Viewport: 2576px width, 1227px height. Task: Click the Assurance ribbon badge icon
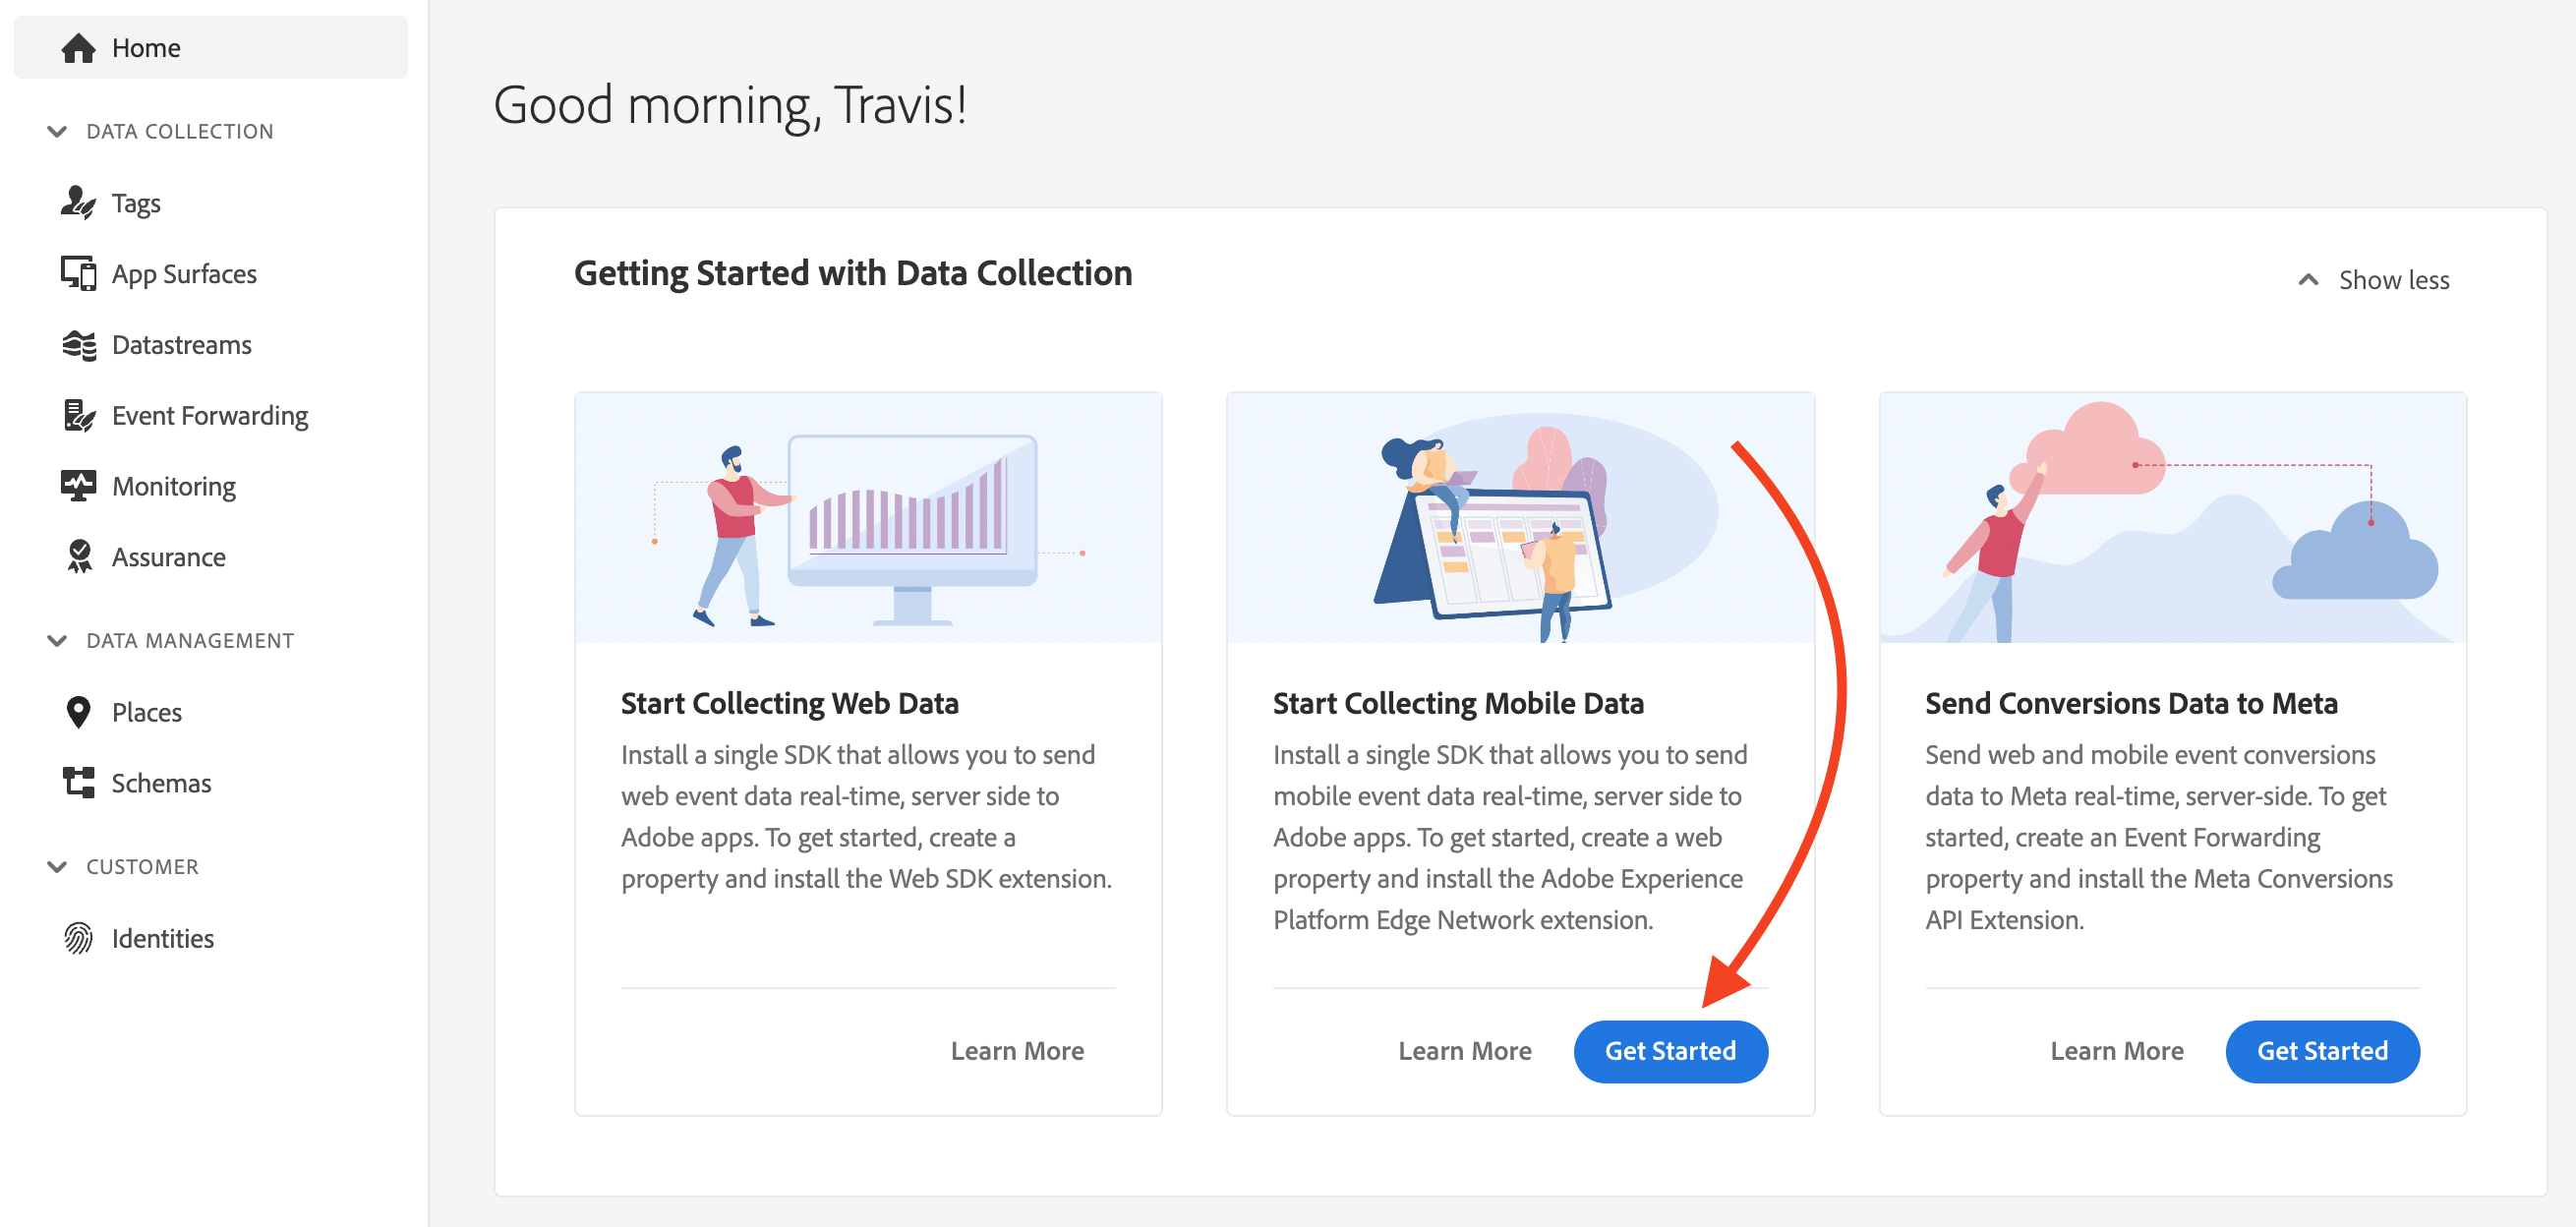[78, 557]
